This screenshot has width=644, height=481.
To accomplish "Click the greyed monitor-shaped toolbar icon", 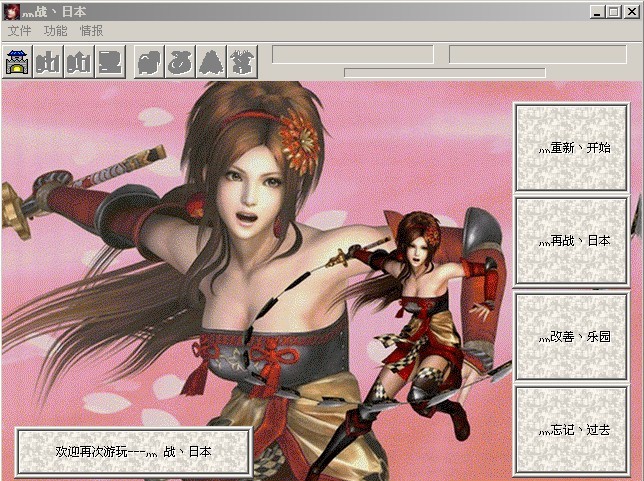I will coord(110,62).
